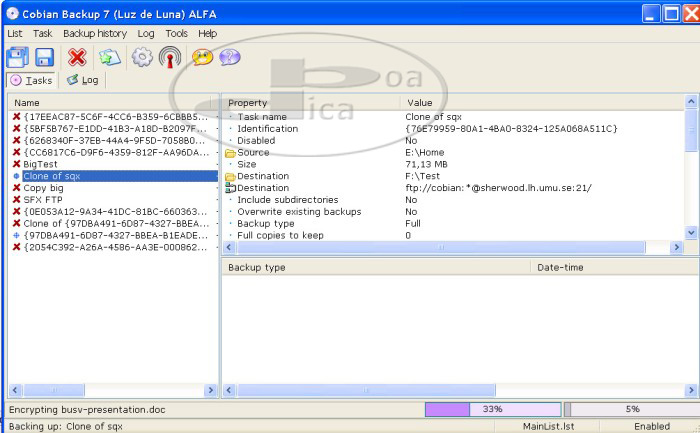Click the save all floppy disks icon

click(x=18, y=57)
